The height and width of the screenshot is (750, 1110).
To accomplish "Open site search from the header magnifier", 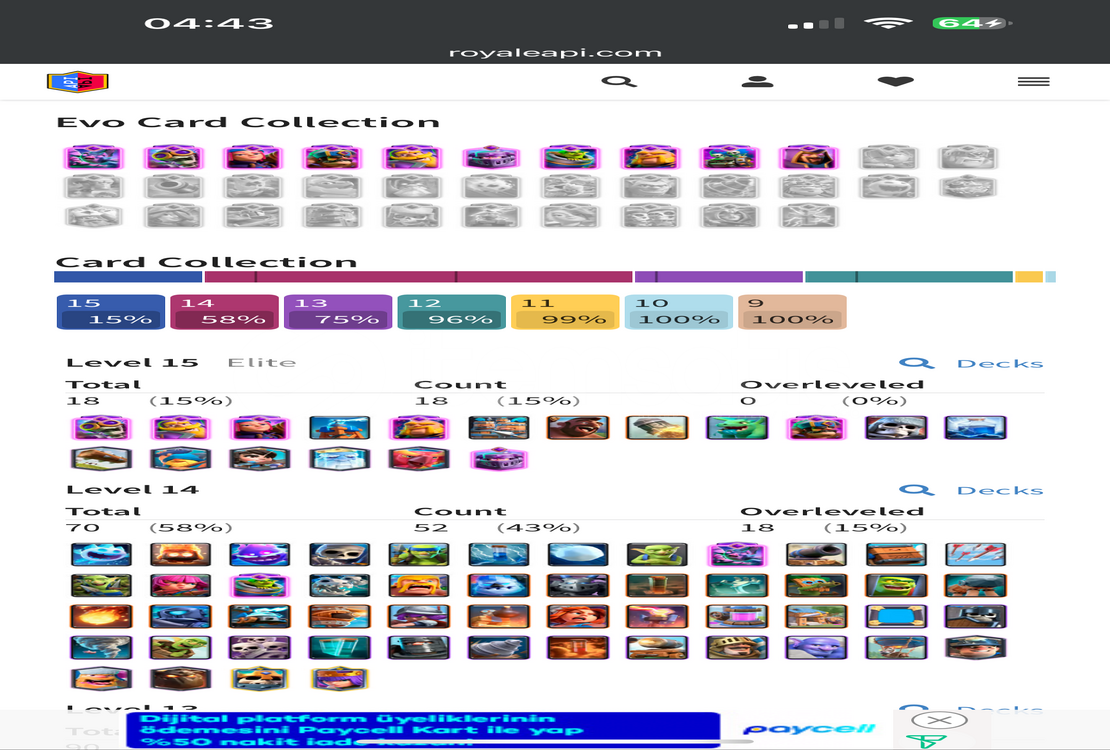I will (x=619, y=81).
